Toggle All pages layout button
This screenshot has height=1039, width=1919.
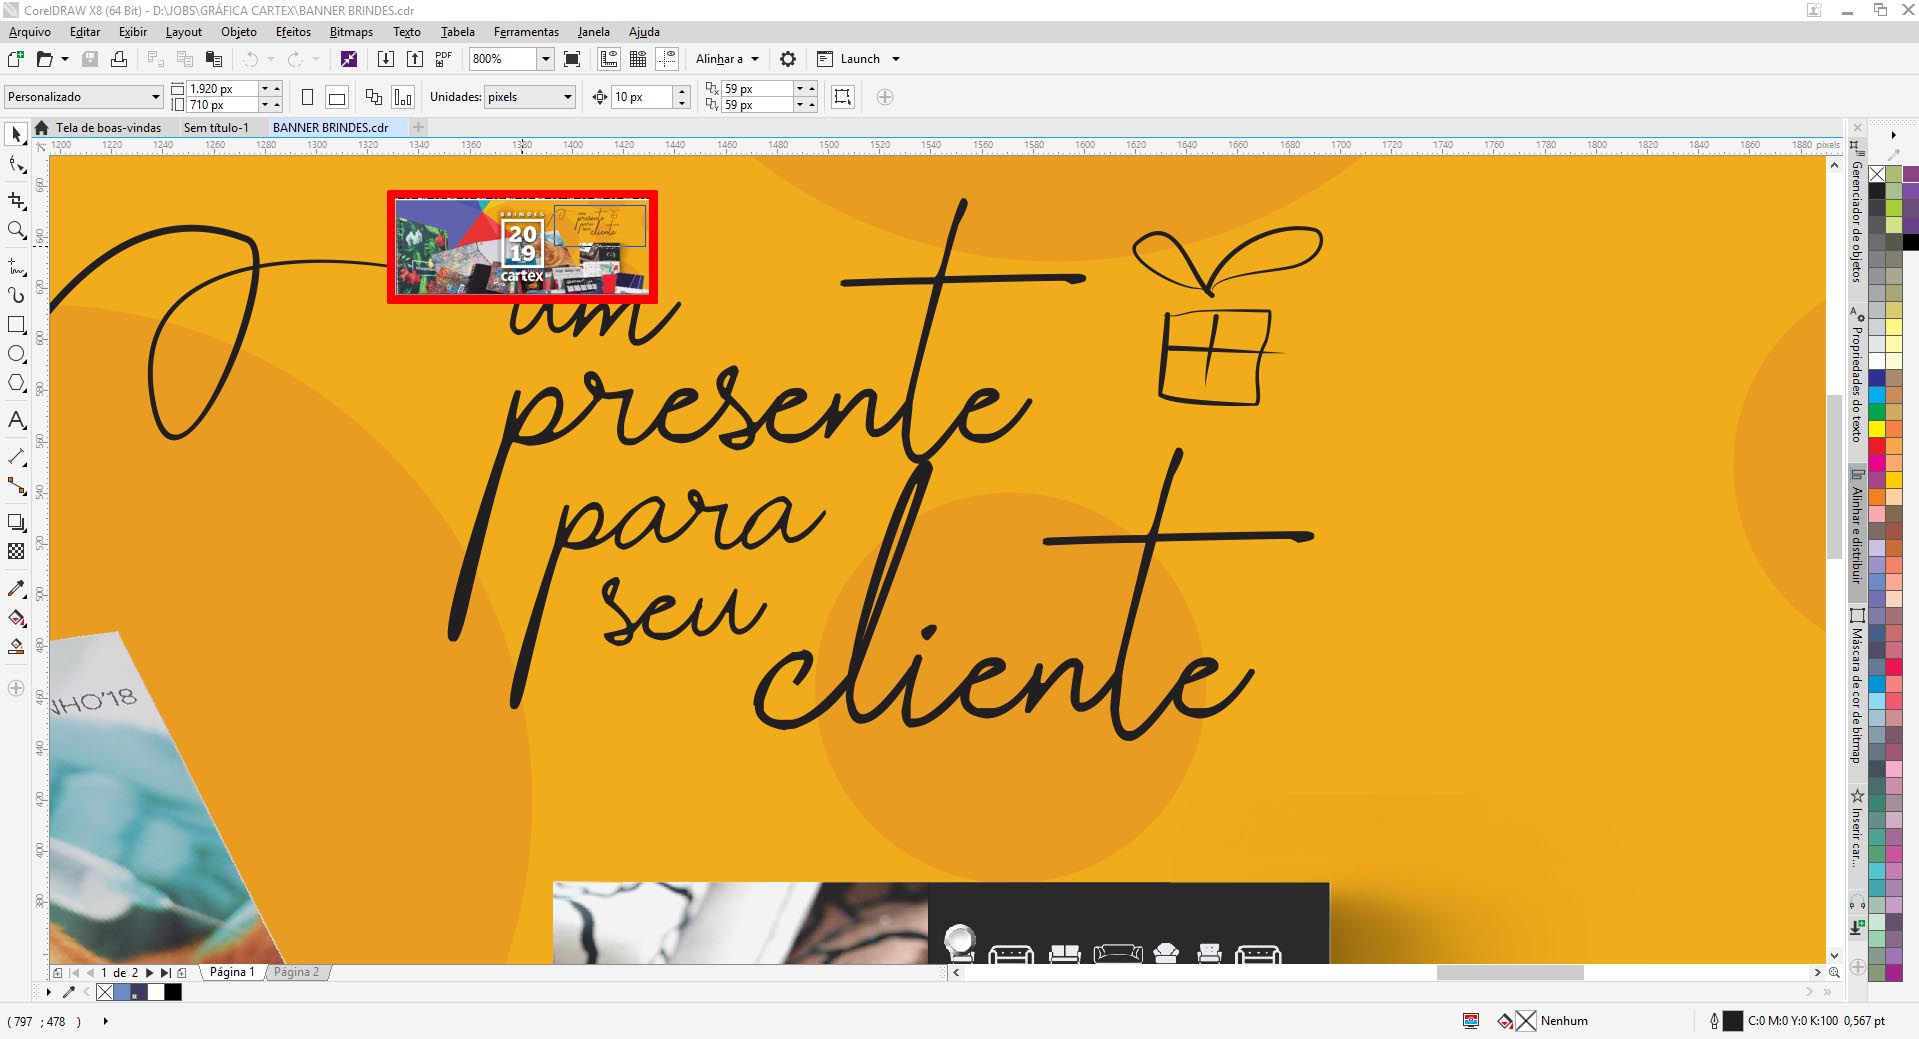(373, 97)
